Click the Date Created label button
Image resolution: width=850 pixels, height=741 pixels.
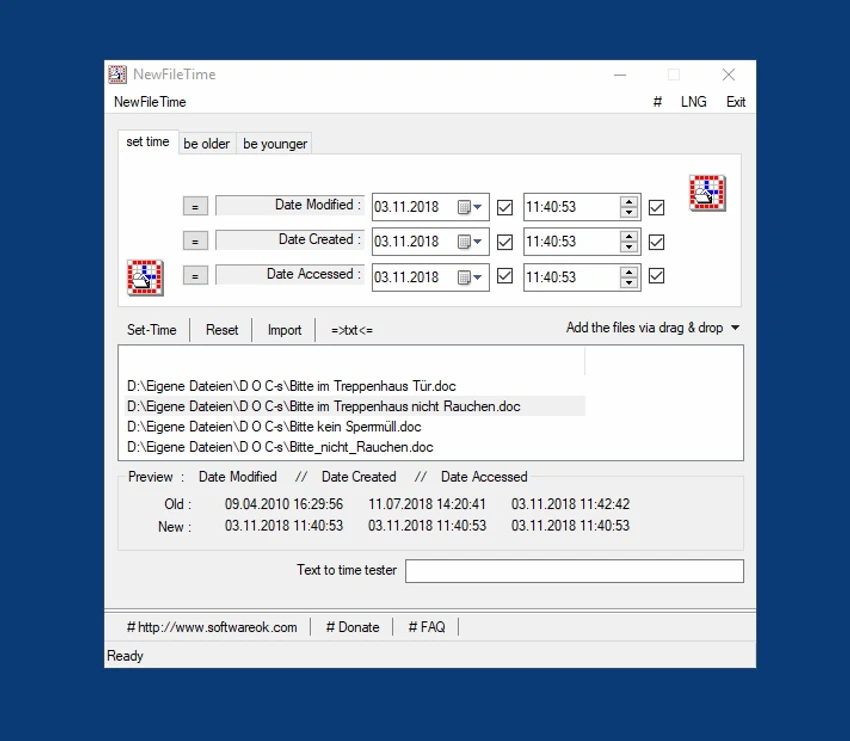pos(290,240)
